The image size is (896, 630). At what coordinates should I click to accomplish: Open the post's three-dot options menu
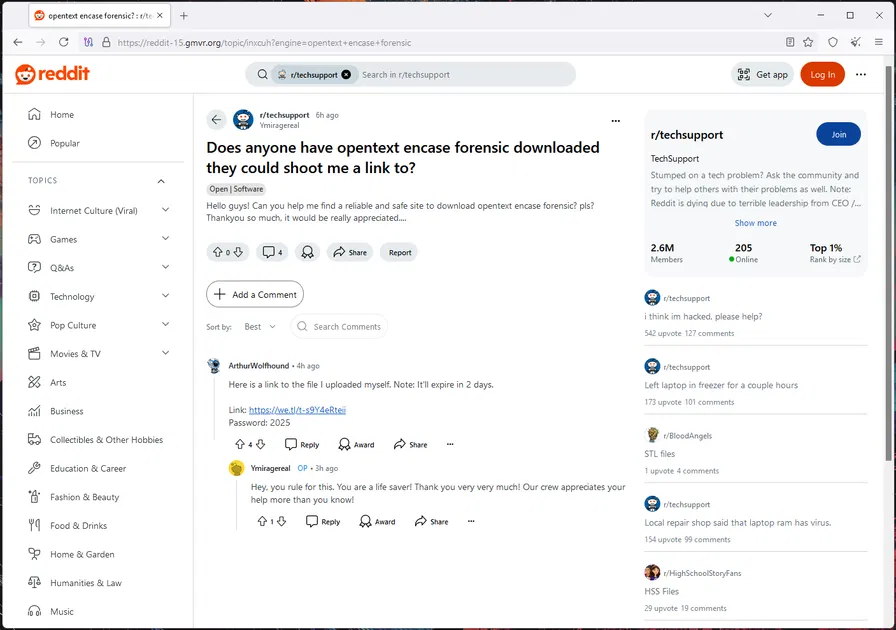615,121
